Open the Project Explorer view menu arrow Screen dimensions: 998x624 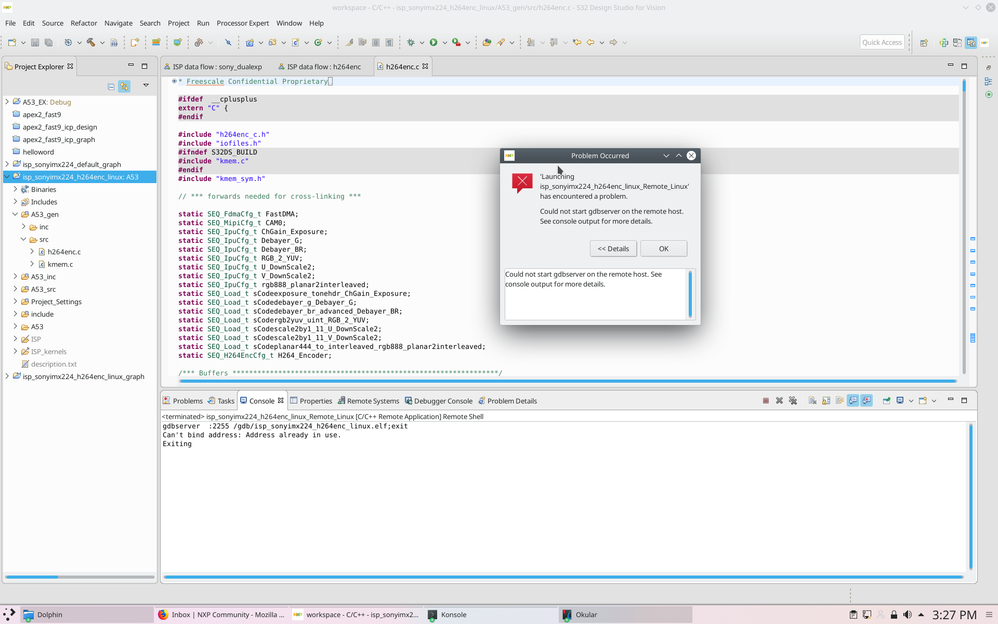(x=146, y=85)
